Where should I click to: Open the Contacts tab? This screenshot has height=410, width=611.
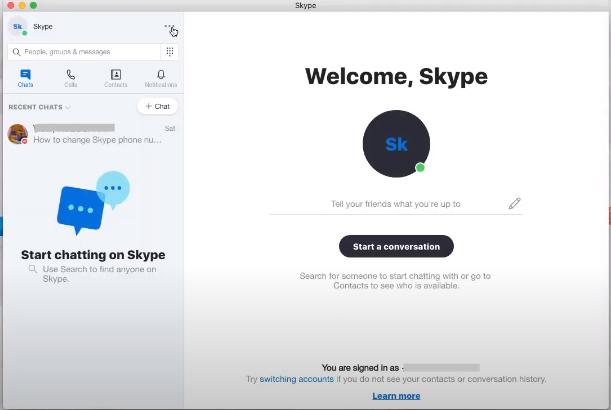click(x=116, y=78)
